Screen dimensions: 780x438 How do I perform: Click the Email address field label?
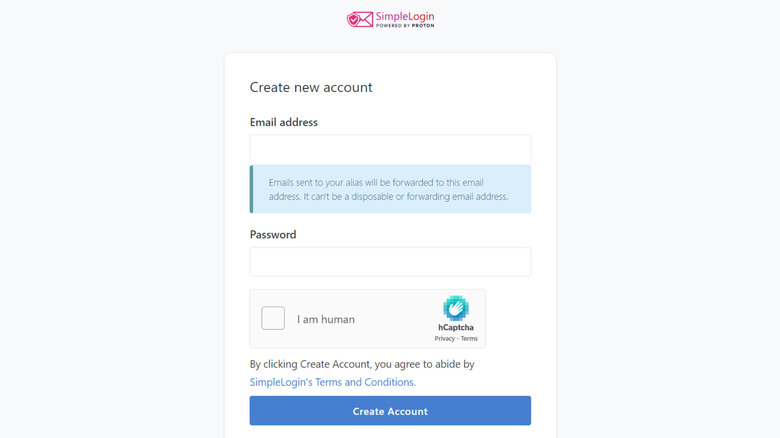click(x=284, y=122)
